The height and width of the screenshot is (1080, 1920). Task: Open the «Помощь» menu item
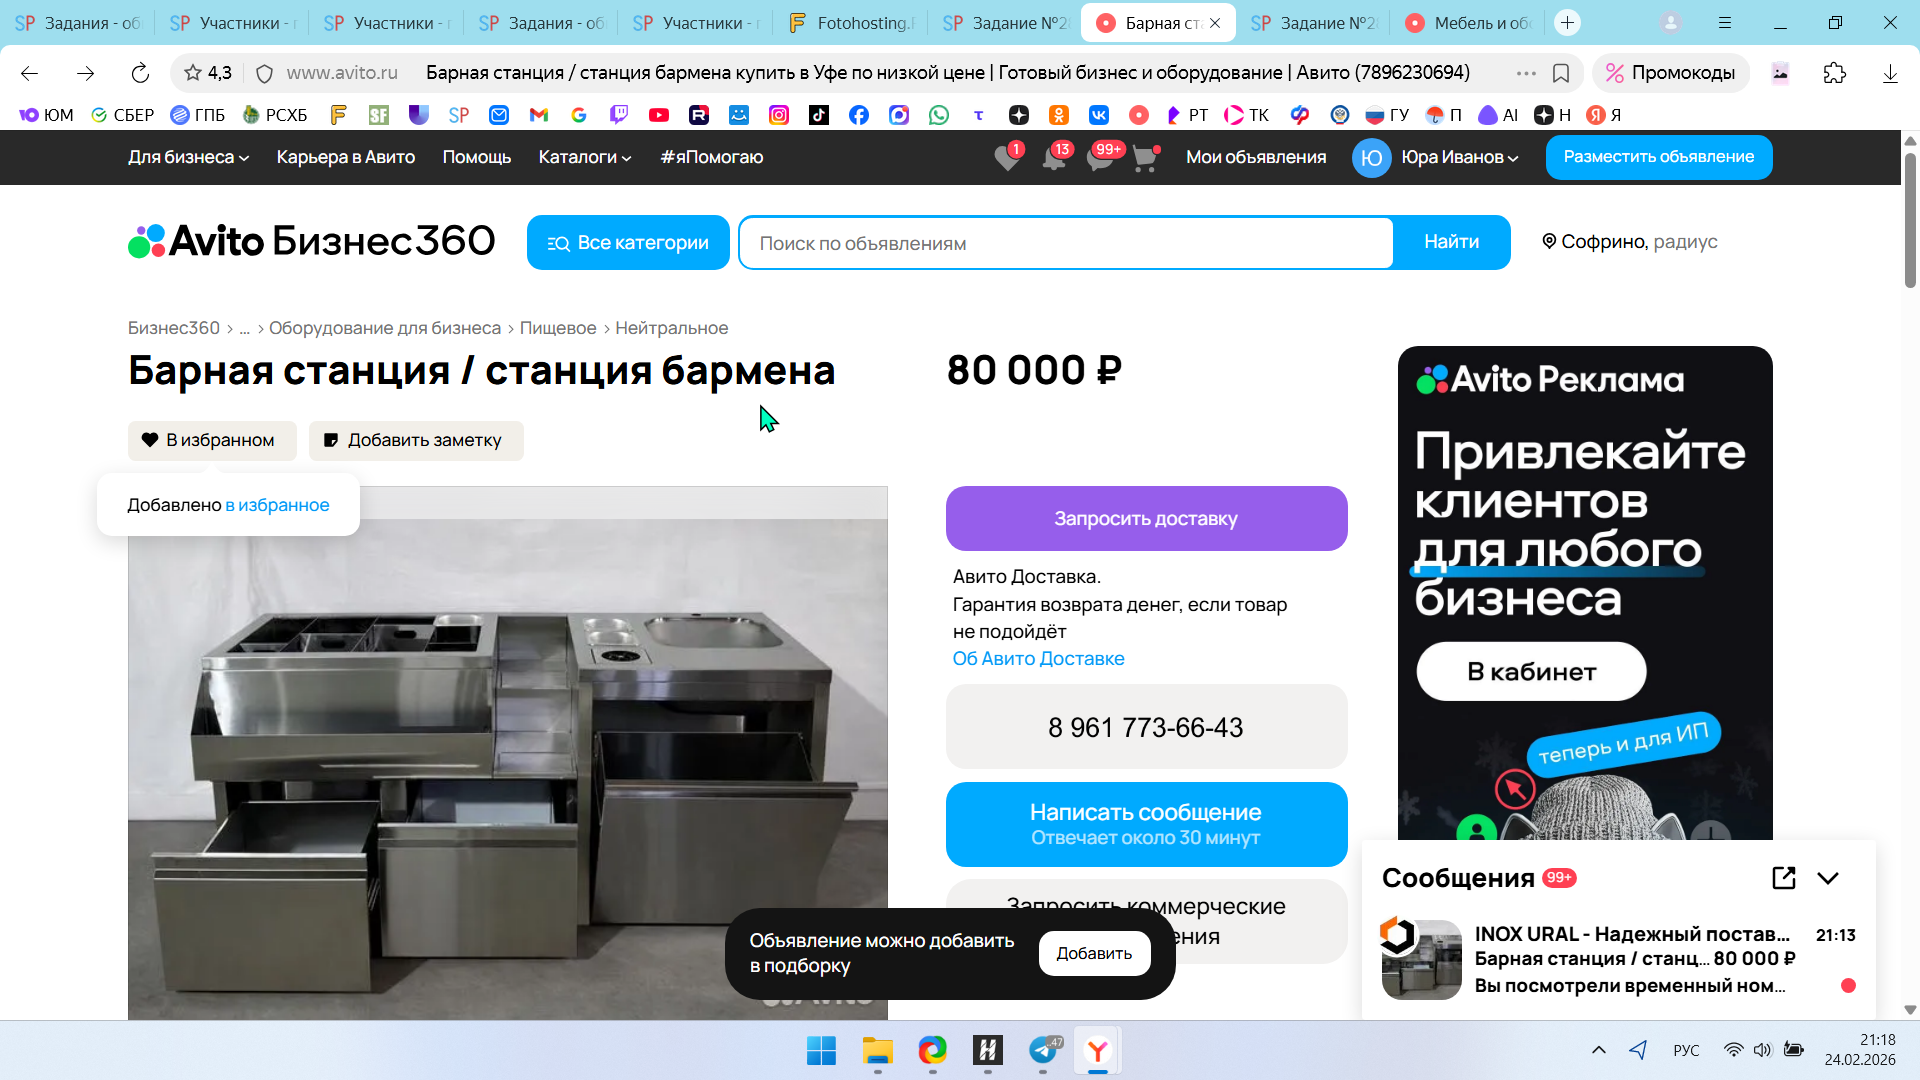coord(476,157)
